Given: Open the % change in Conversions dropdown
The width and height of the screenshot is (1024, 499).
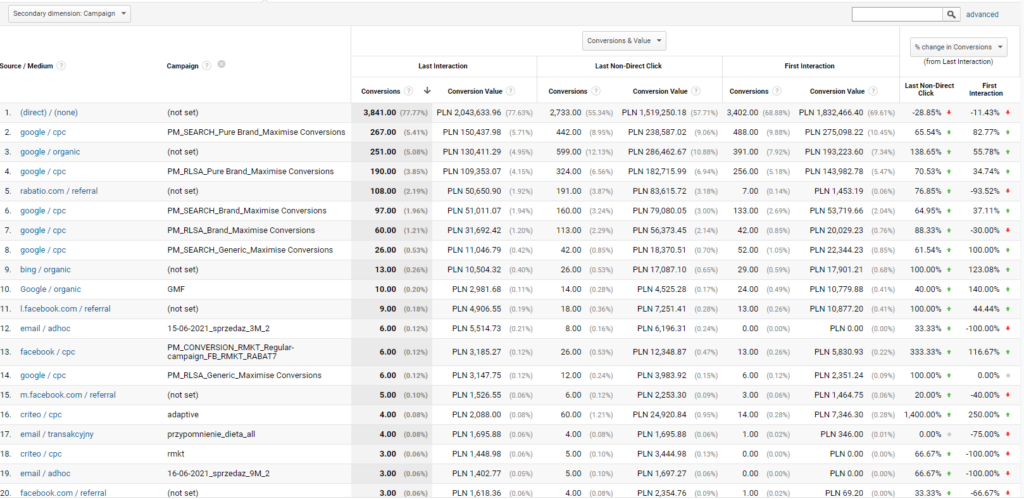Looking at the screenshot, I should (x=958, y=47).
